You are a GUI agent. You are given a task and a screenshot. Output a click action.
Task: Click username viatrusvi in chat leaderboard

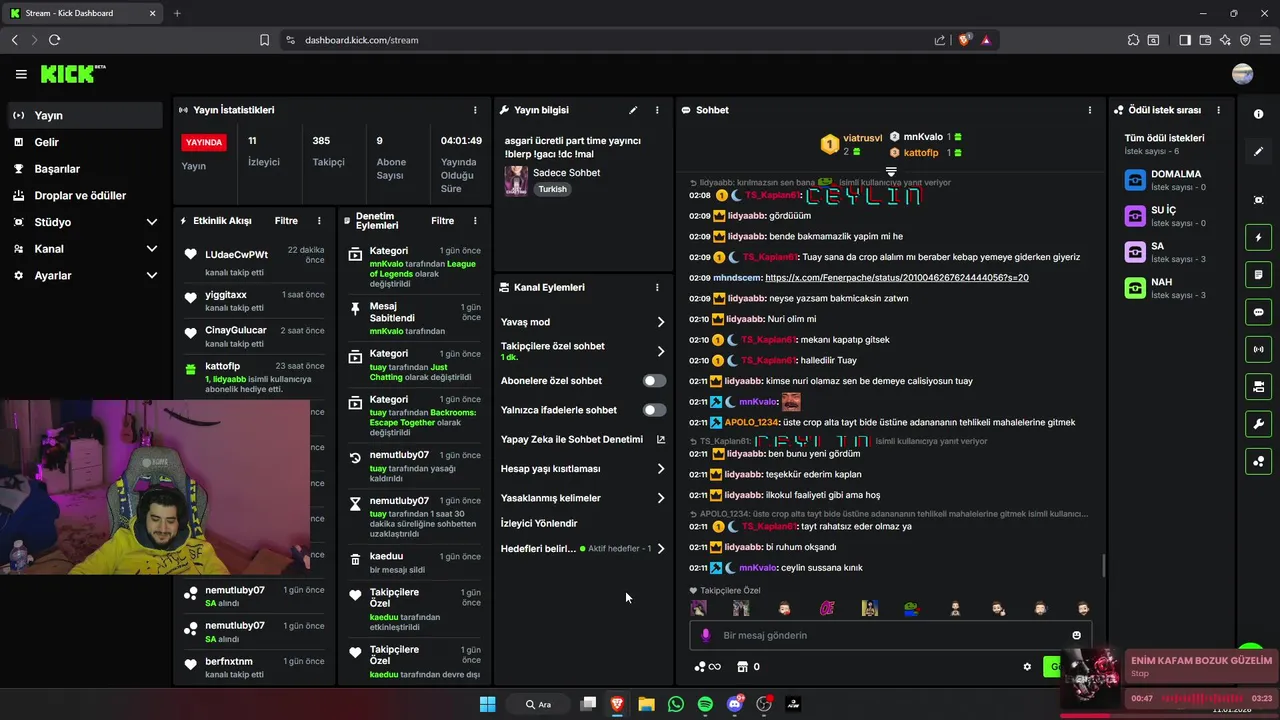863,137
